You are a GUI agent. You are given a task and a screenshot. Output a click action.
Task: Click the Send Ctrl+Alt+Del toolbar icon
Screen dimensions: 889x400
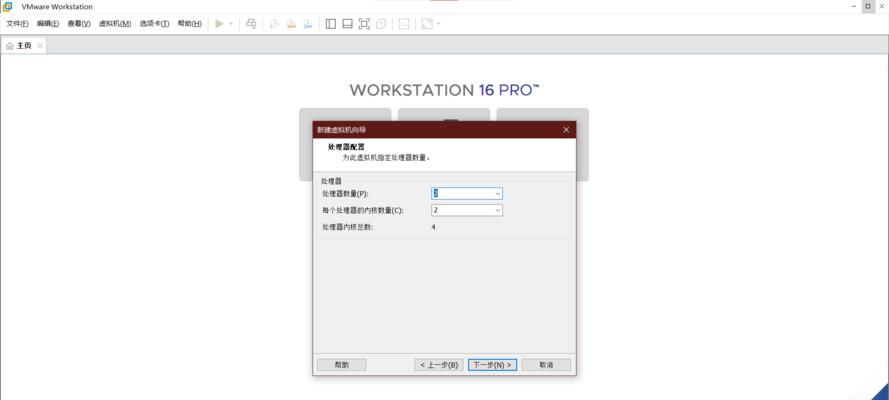pos(251,24)
